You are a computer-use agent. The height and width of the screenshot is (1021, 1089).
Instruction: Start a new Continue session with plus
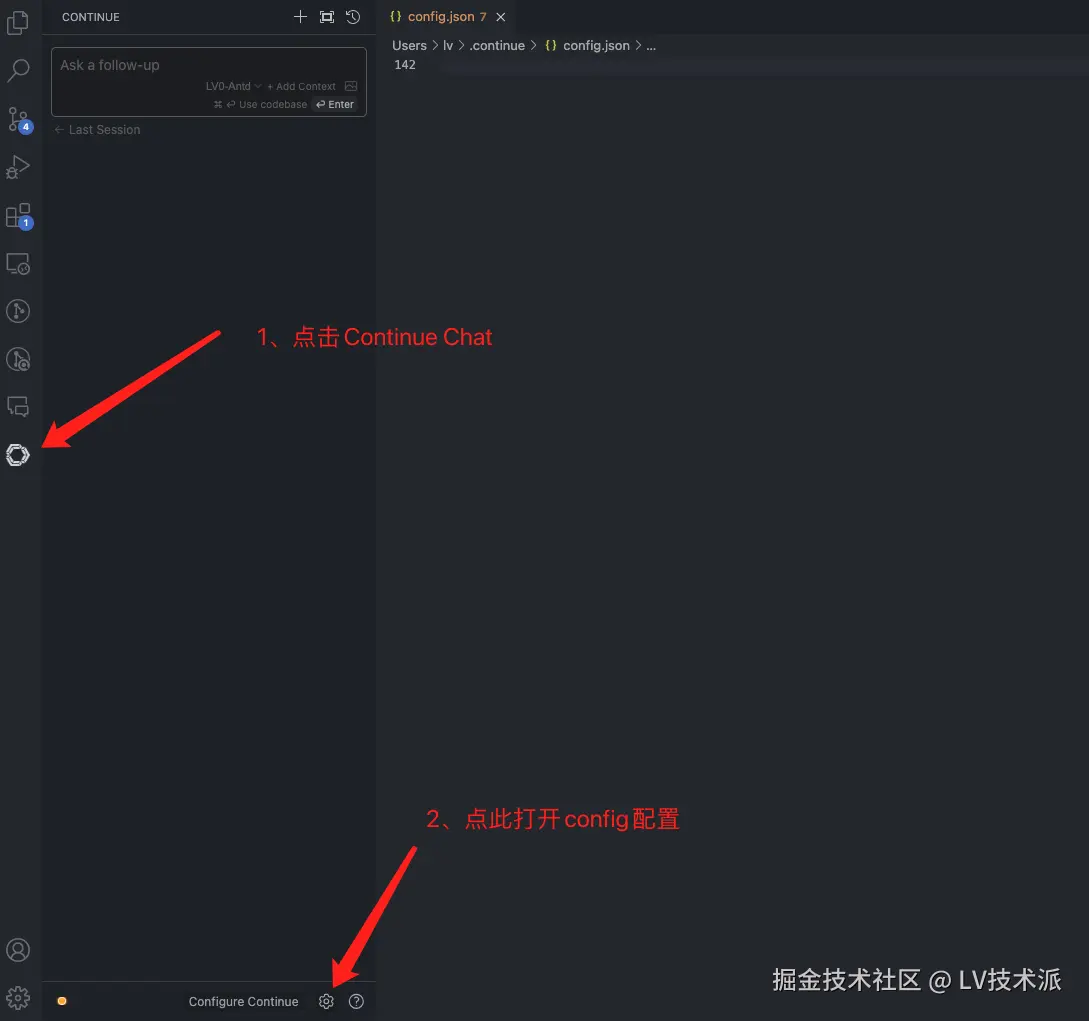(300, 17)
